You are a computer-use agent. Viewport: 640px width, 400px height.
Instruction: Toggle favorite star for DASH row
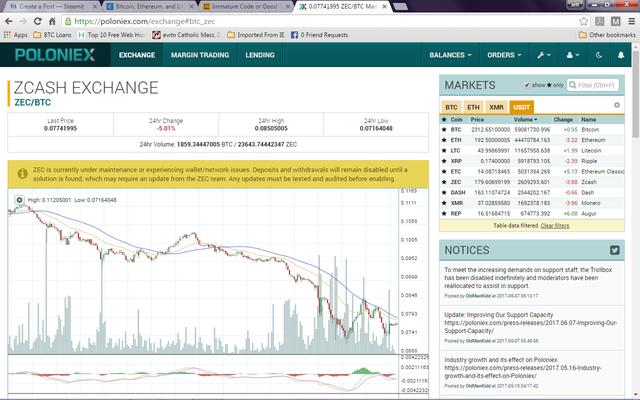444,192
